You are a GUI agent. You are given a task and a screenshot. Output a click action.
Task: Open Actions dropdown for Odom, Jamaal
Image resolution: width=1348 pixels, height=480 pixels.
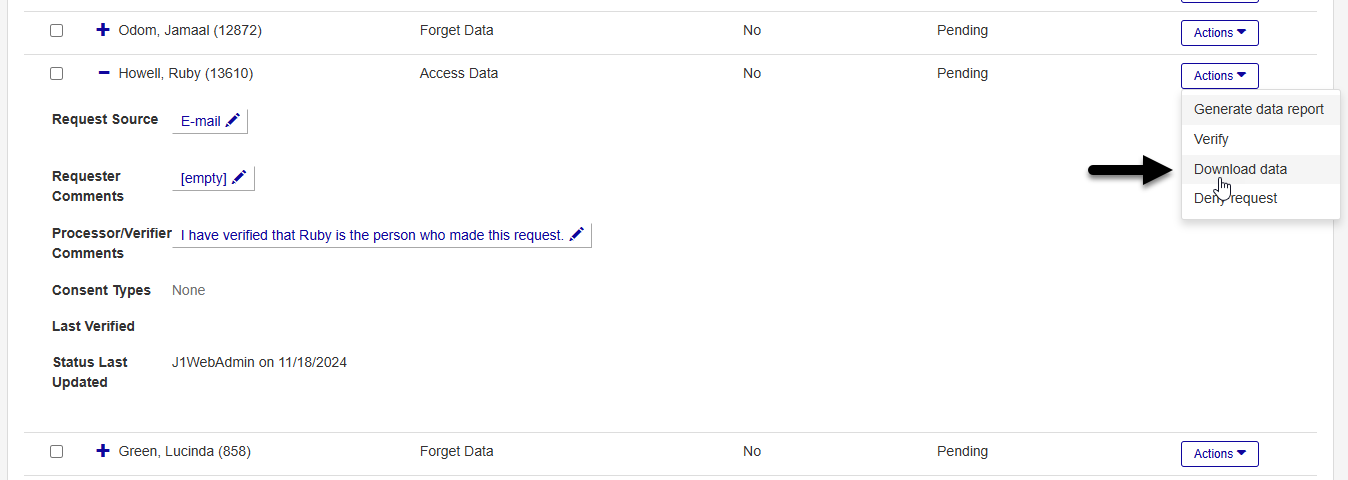pyautogui.click(x=1219, y=33)
